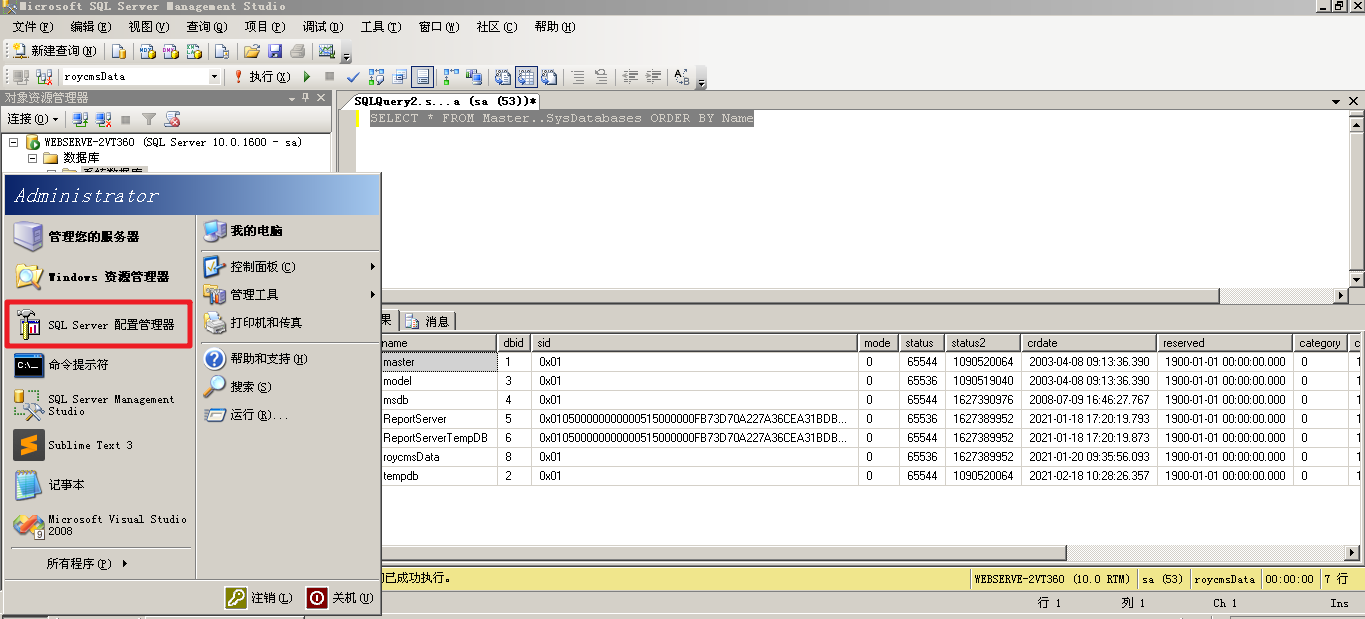Screen dimensions: 1365x619
Task: Switch output to Results to Grid
Action: 525,76
